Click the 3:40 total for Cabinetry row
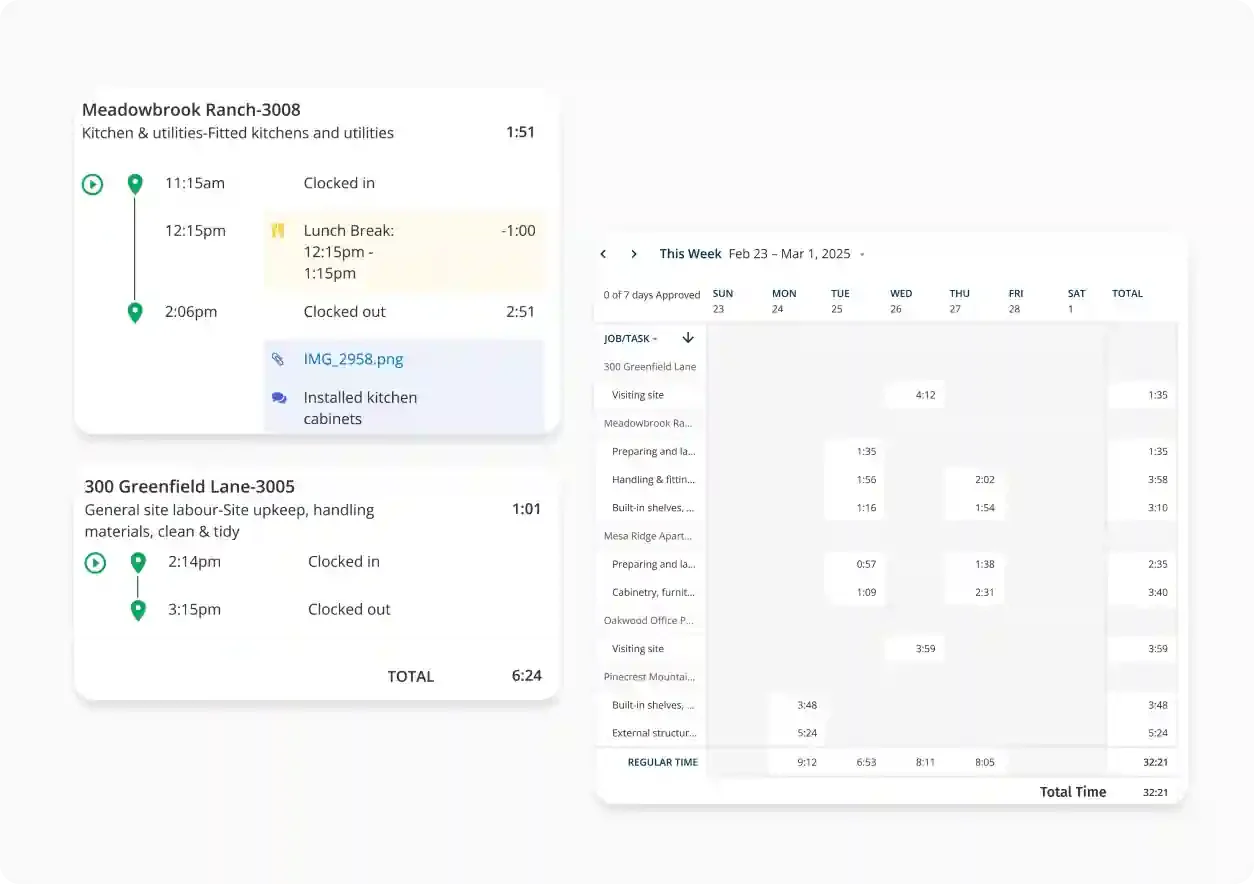Screen dimensions: 1254x884 (x=1157, y=592)
